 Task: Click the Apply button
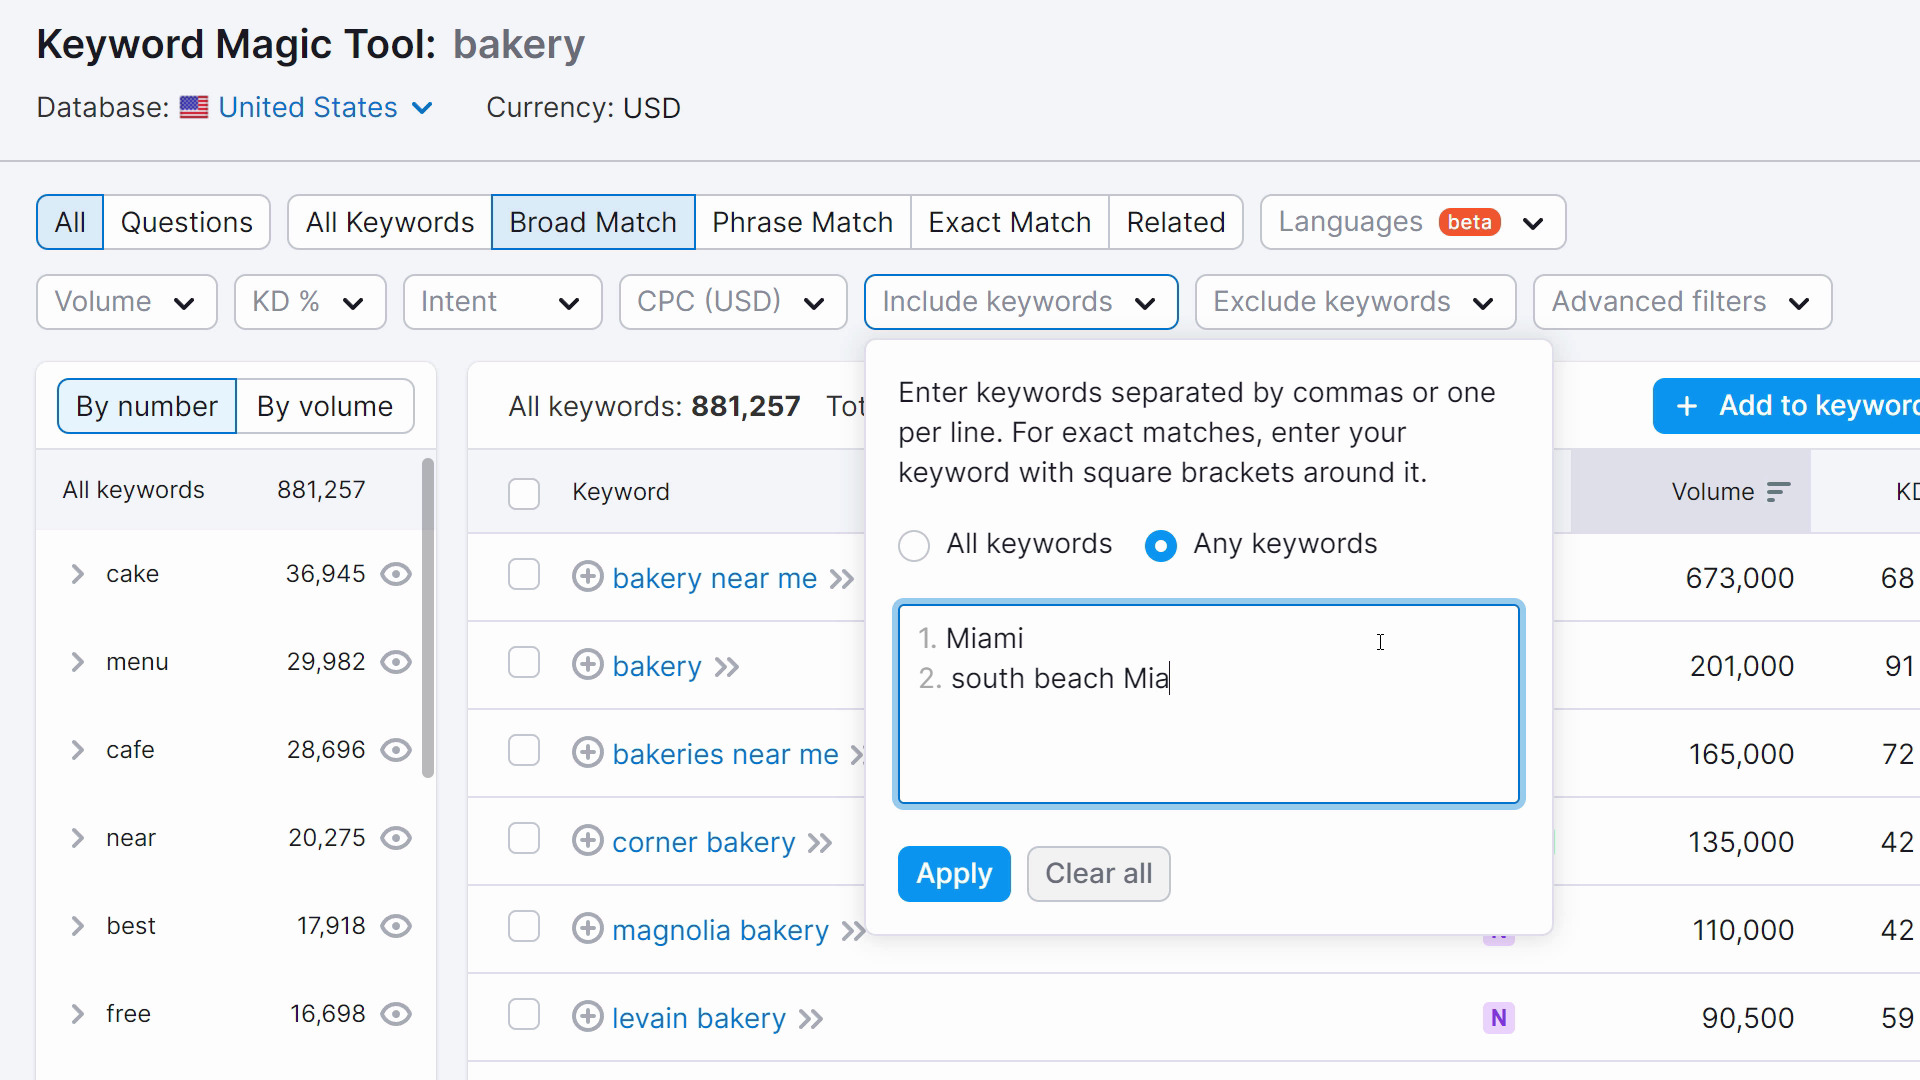(x=953, y=873)
